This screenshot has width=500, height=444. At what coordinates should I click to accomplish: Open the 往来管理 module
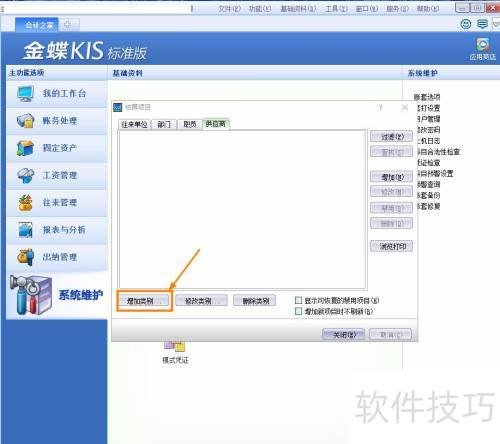pyautogui.click(x=57, y=203)
